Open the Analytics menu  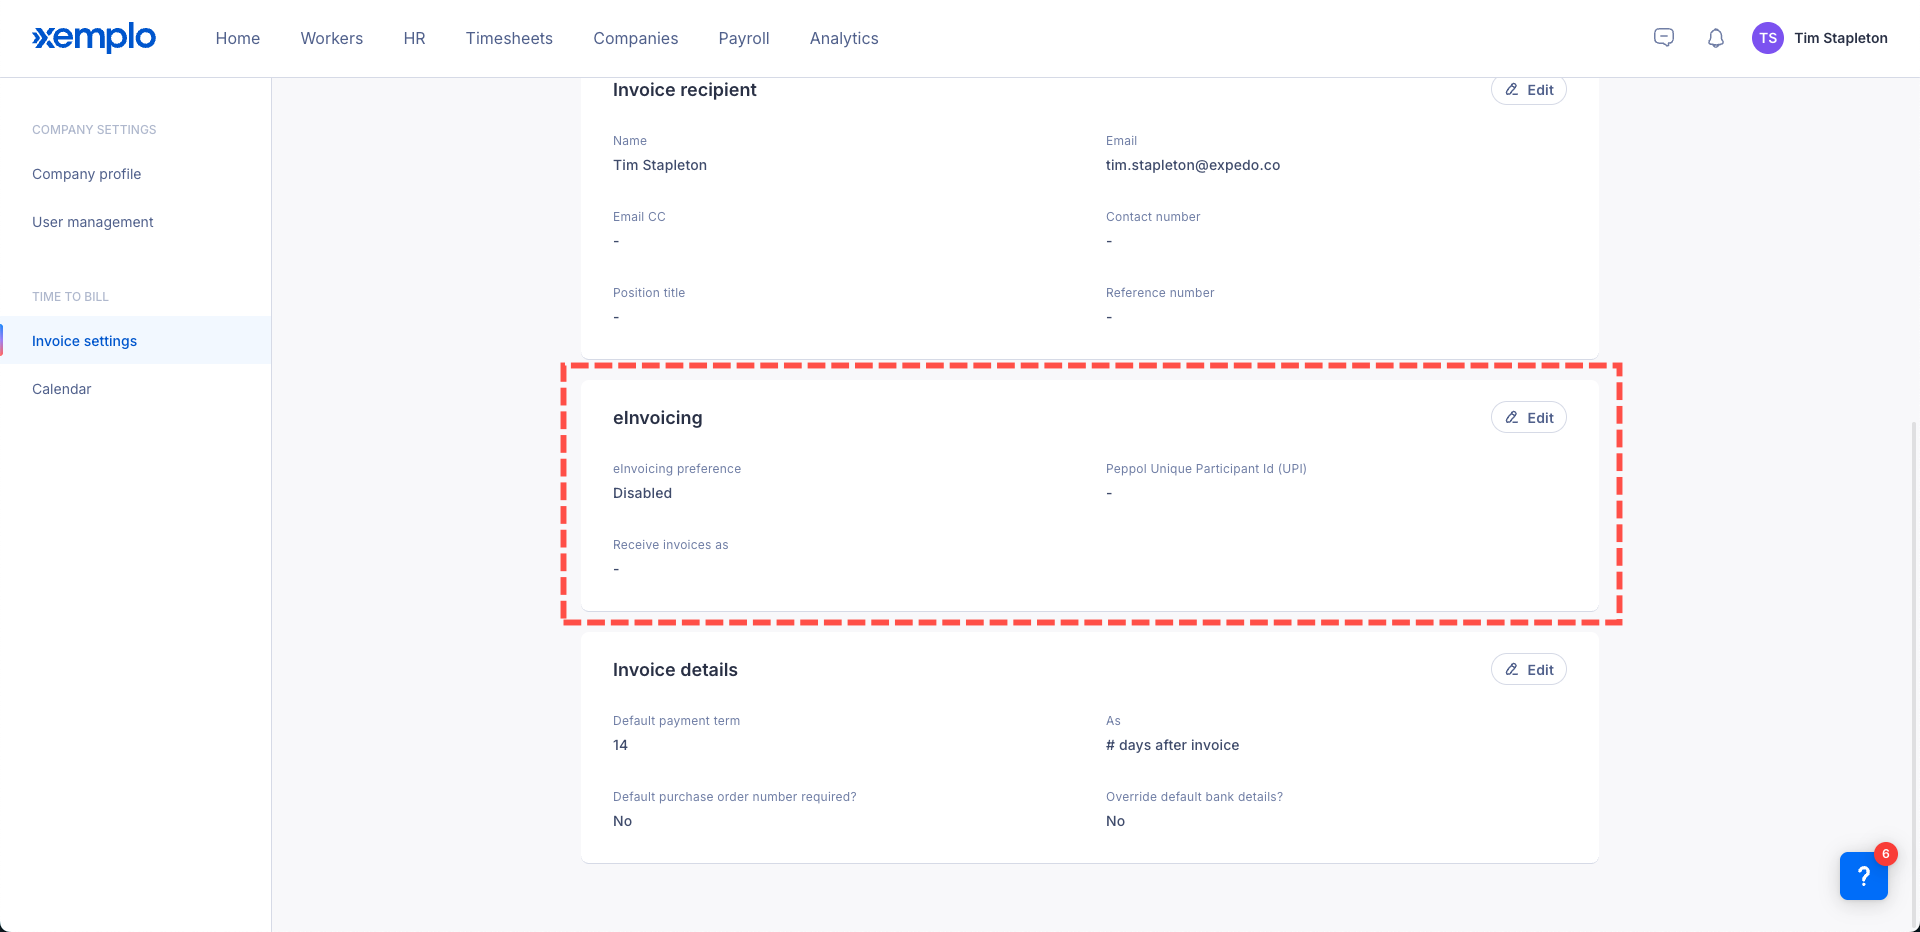[844, 38]
